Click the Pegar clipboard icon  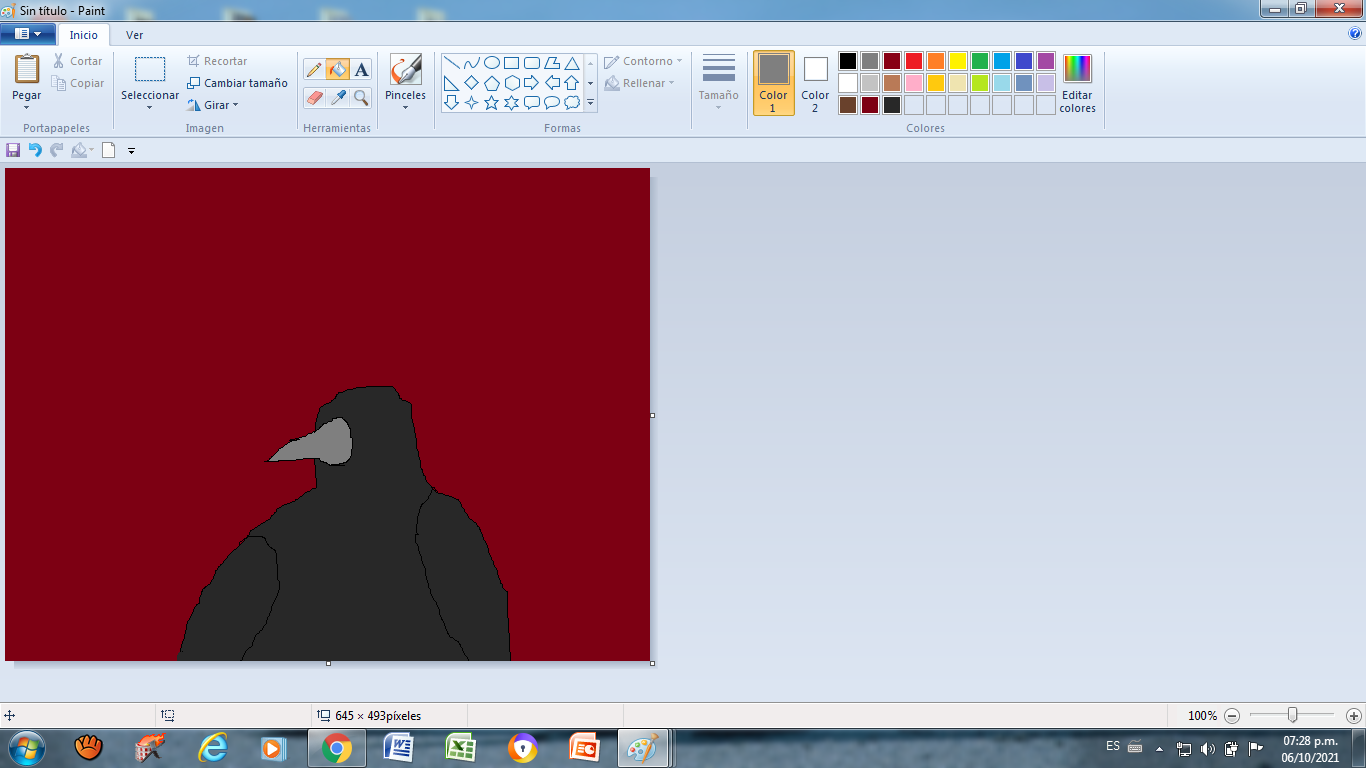[27, 68]
